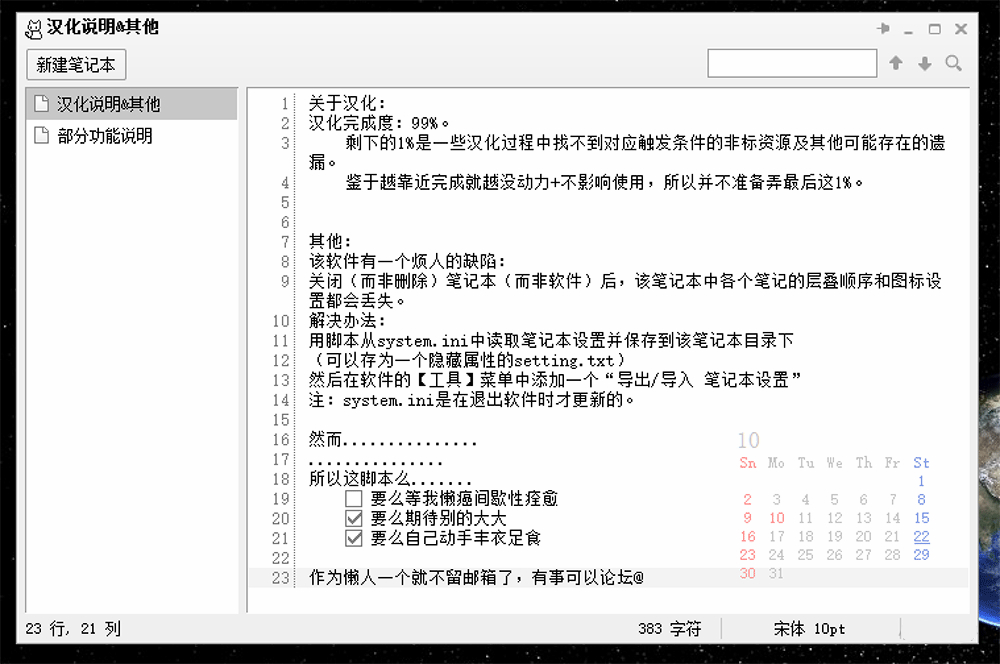
Task: Click line 11 text about system.ini script
Action: click(551, 341)
